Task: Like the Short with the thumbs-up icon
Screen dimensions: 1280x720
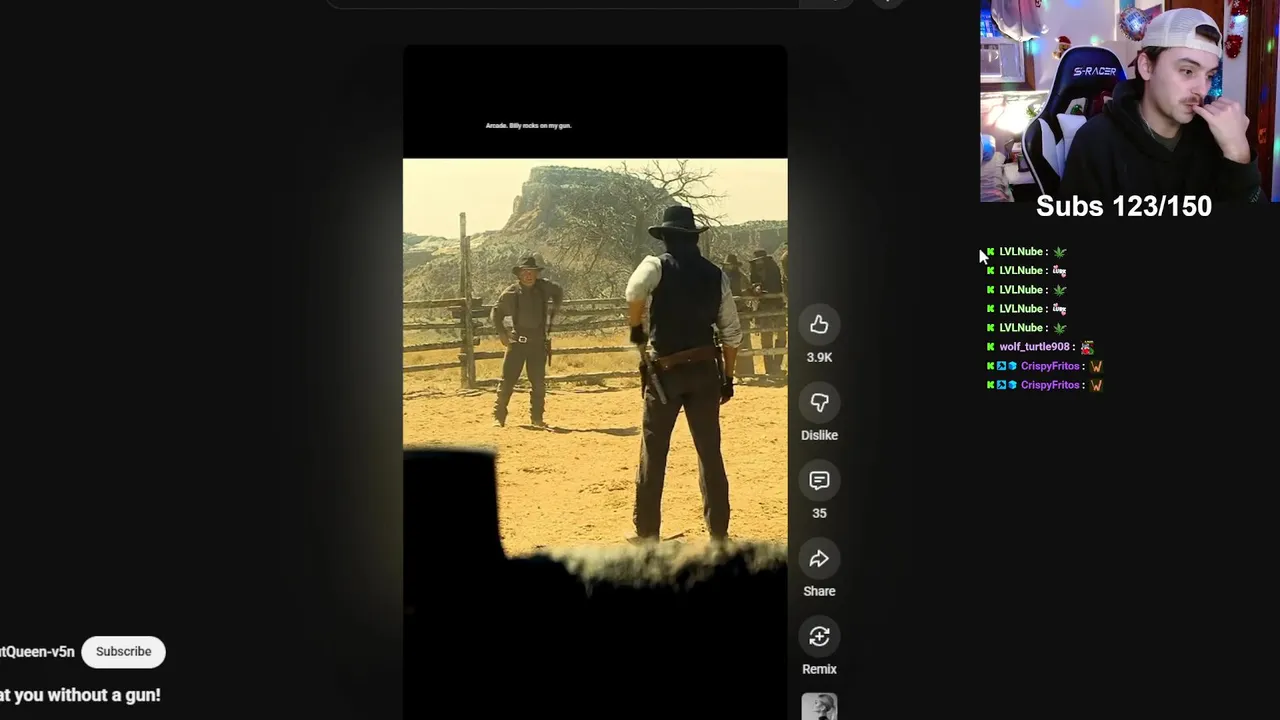Action: (819, 325)
